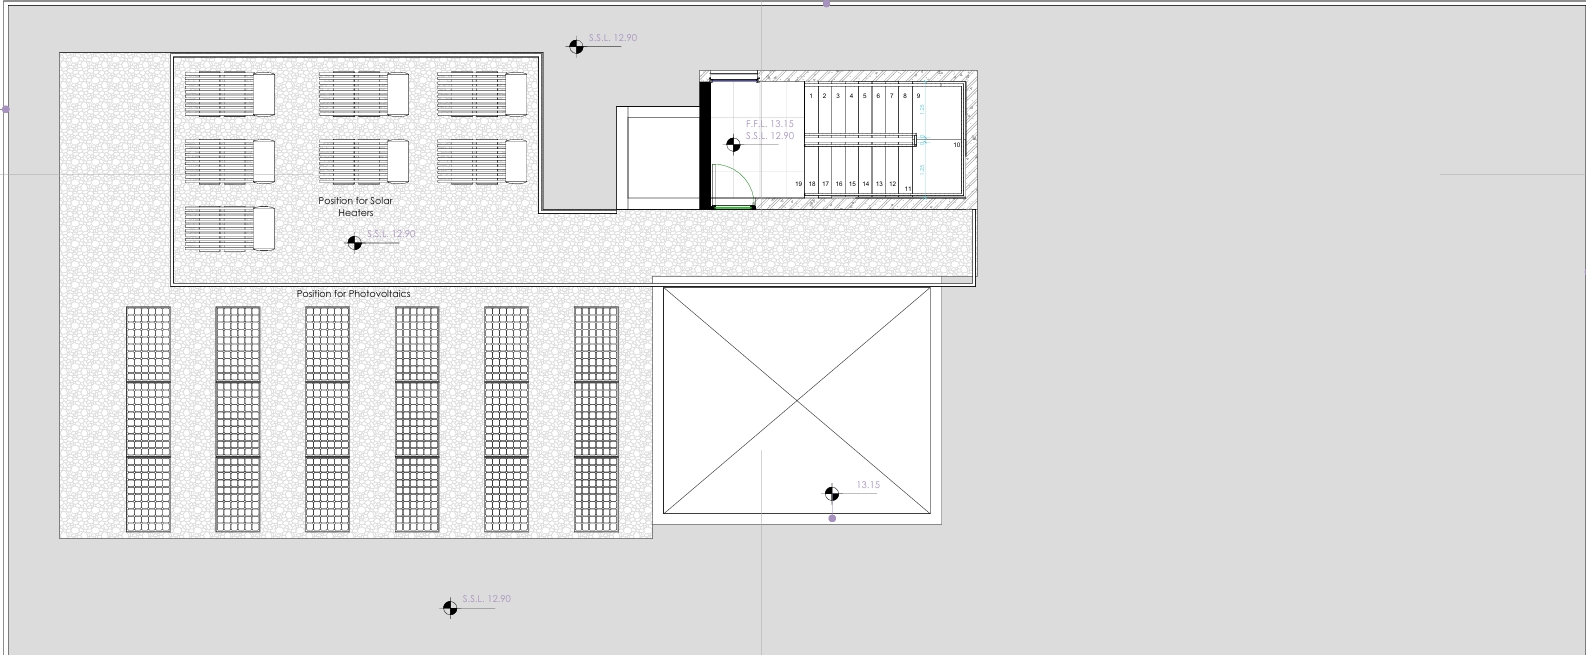Viewport: 1586px width, 655px height.
Task: Click the "F.F.L. 13.15" level text
Action: click(x=769, y=124)
